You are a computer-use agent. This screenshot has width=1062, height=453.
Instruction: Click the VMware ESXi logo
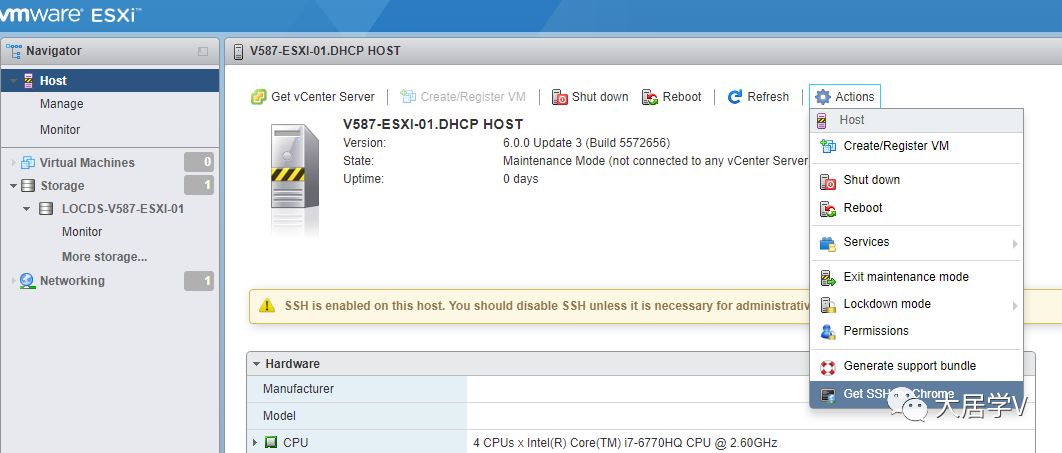pos(69,15)
